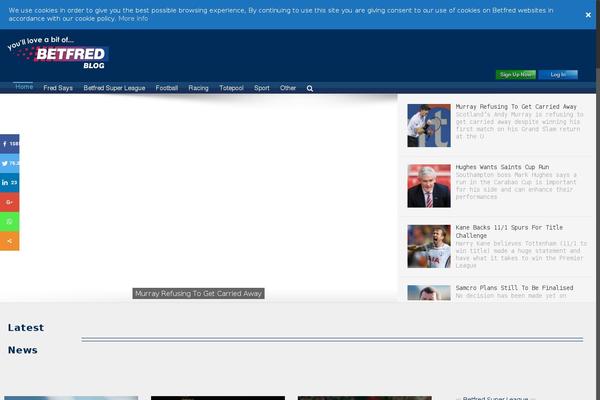This screenshot has width=600, height=400.
Task: Click the Mark Hughes article thumbnail
Action: click(429, 186)
